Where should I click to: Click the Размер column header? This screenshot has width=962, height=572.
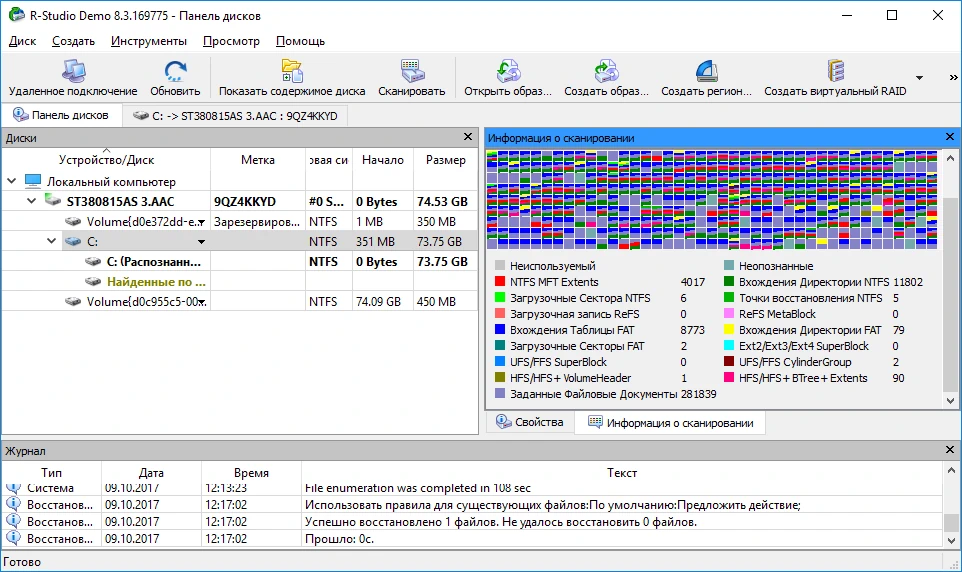click(x=445, y=160)
